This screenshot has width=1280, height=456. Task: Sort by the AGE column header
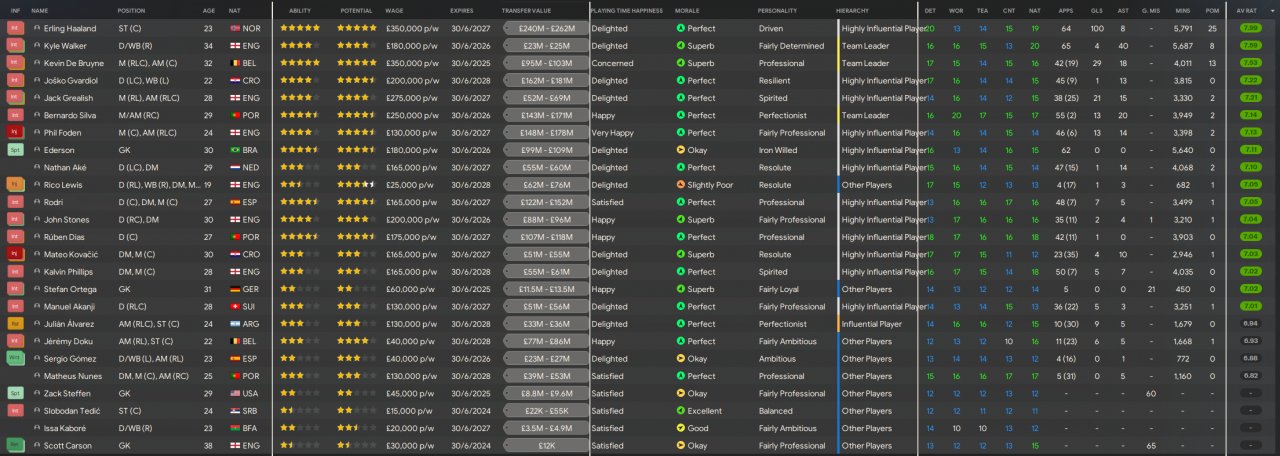tap(208, 10)
